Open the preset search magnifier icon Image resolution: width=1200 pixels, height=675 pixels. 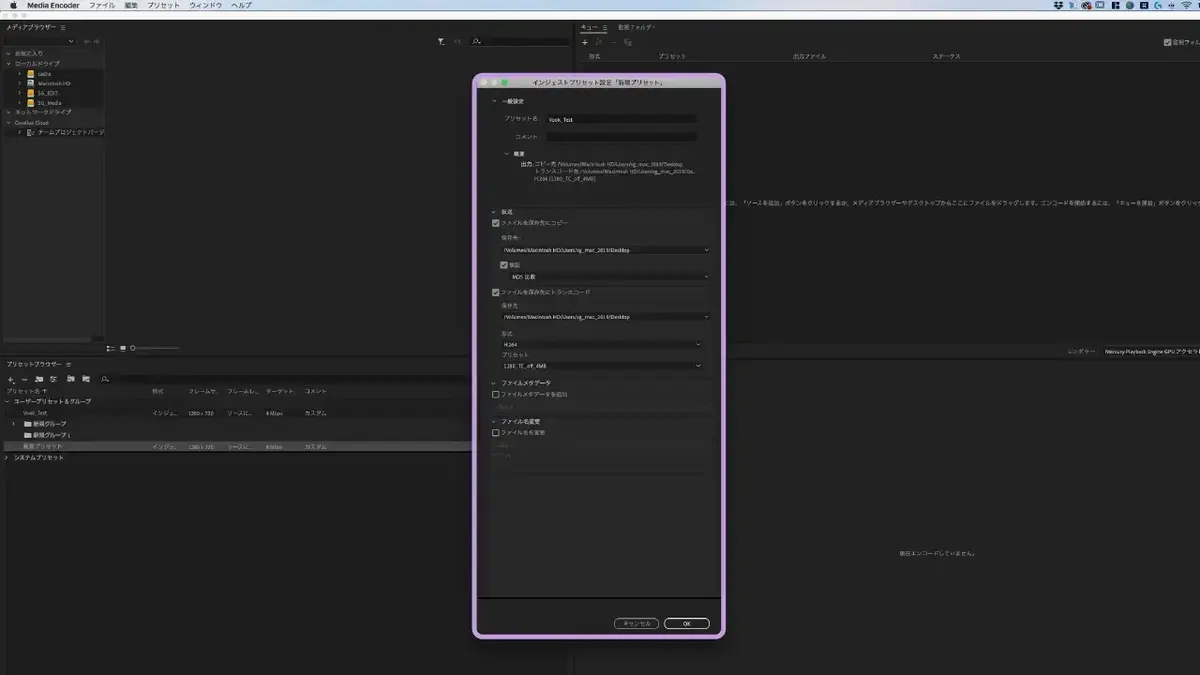tap(105, 379)
